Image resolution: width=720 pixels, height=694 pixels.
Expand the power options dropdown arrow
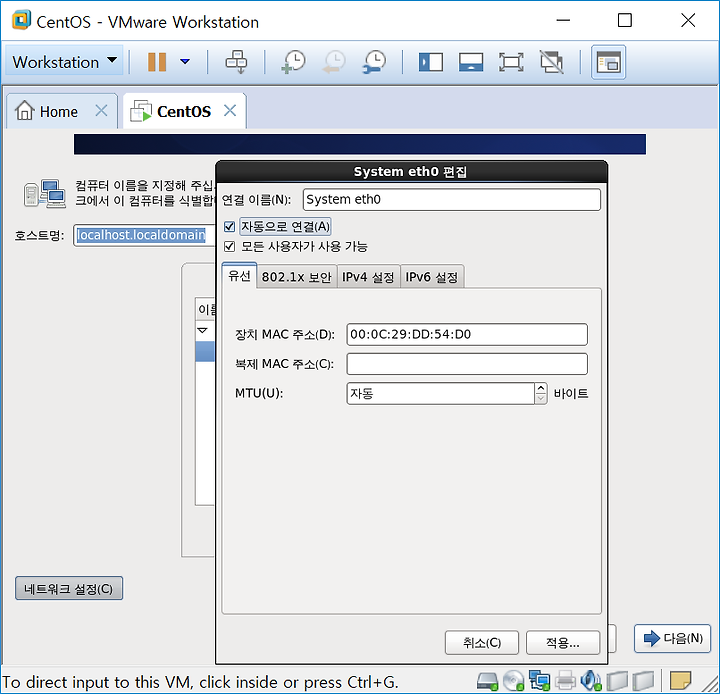(185, 61)
